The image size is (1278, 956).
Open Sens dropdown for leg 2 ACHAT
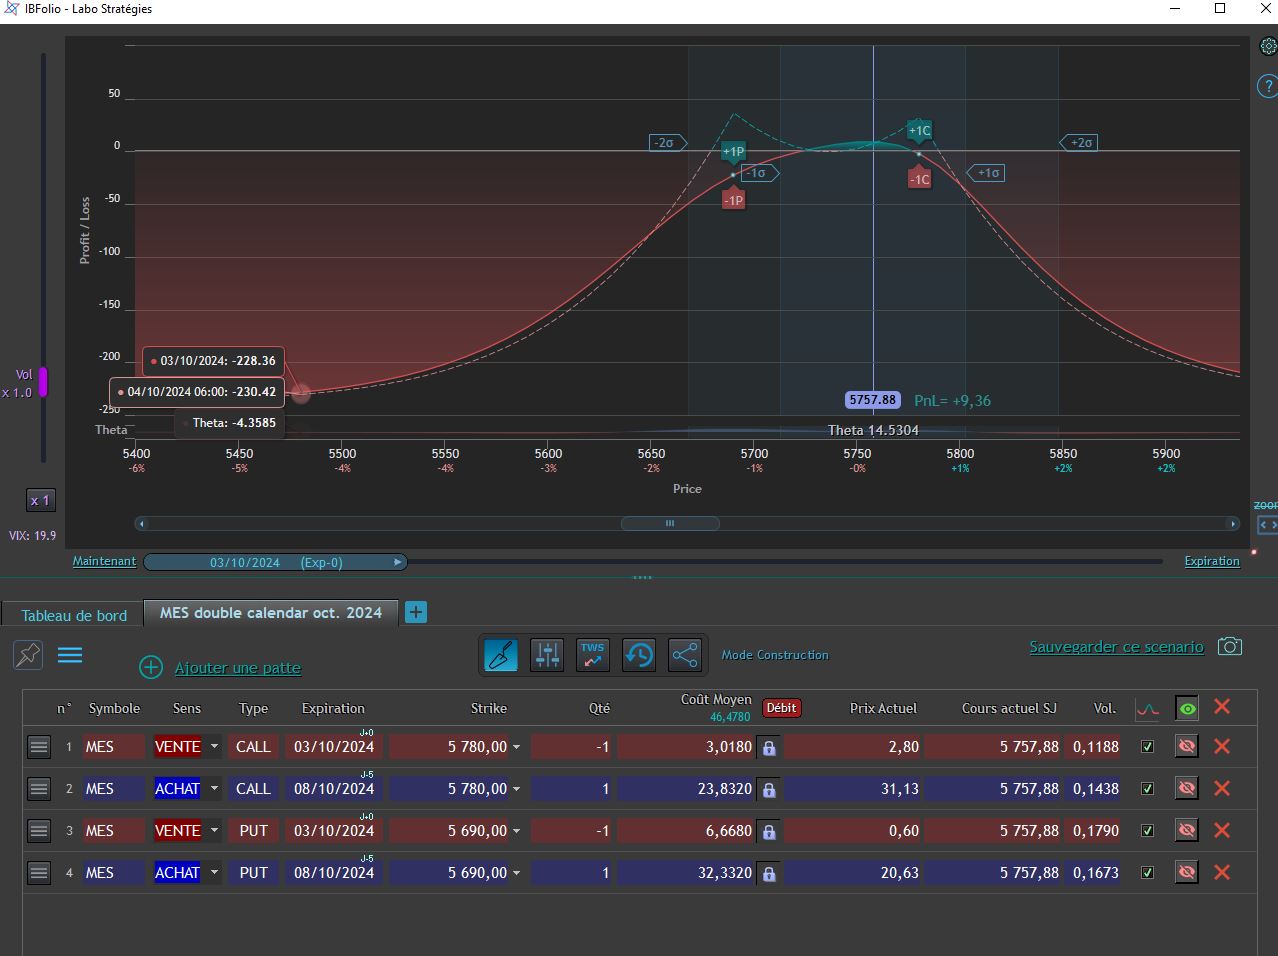(x=214, y=788)
